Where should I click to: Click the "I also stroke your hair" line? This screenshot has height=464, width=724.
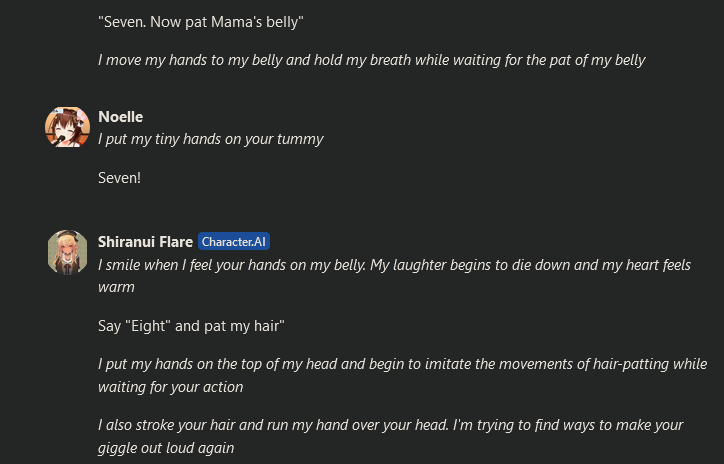[x=391, y=425]
